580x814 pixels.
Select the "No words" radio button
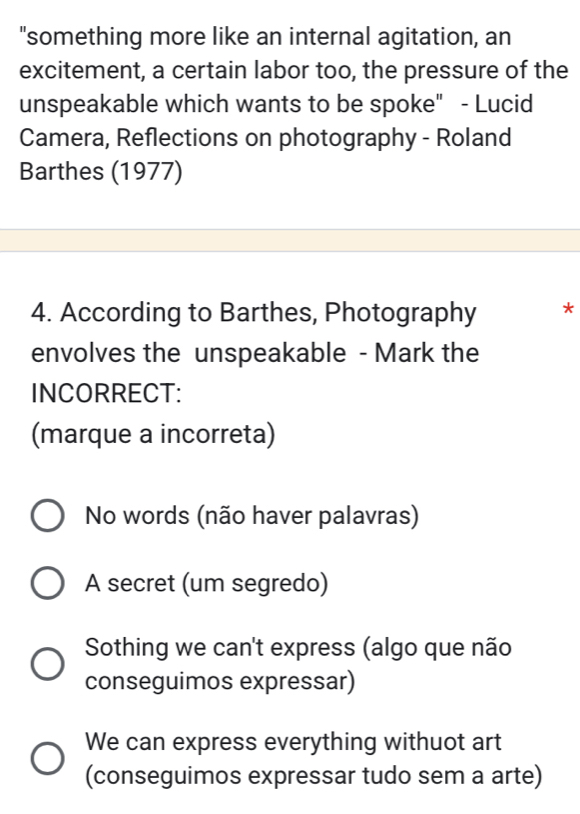(48, 516)
